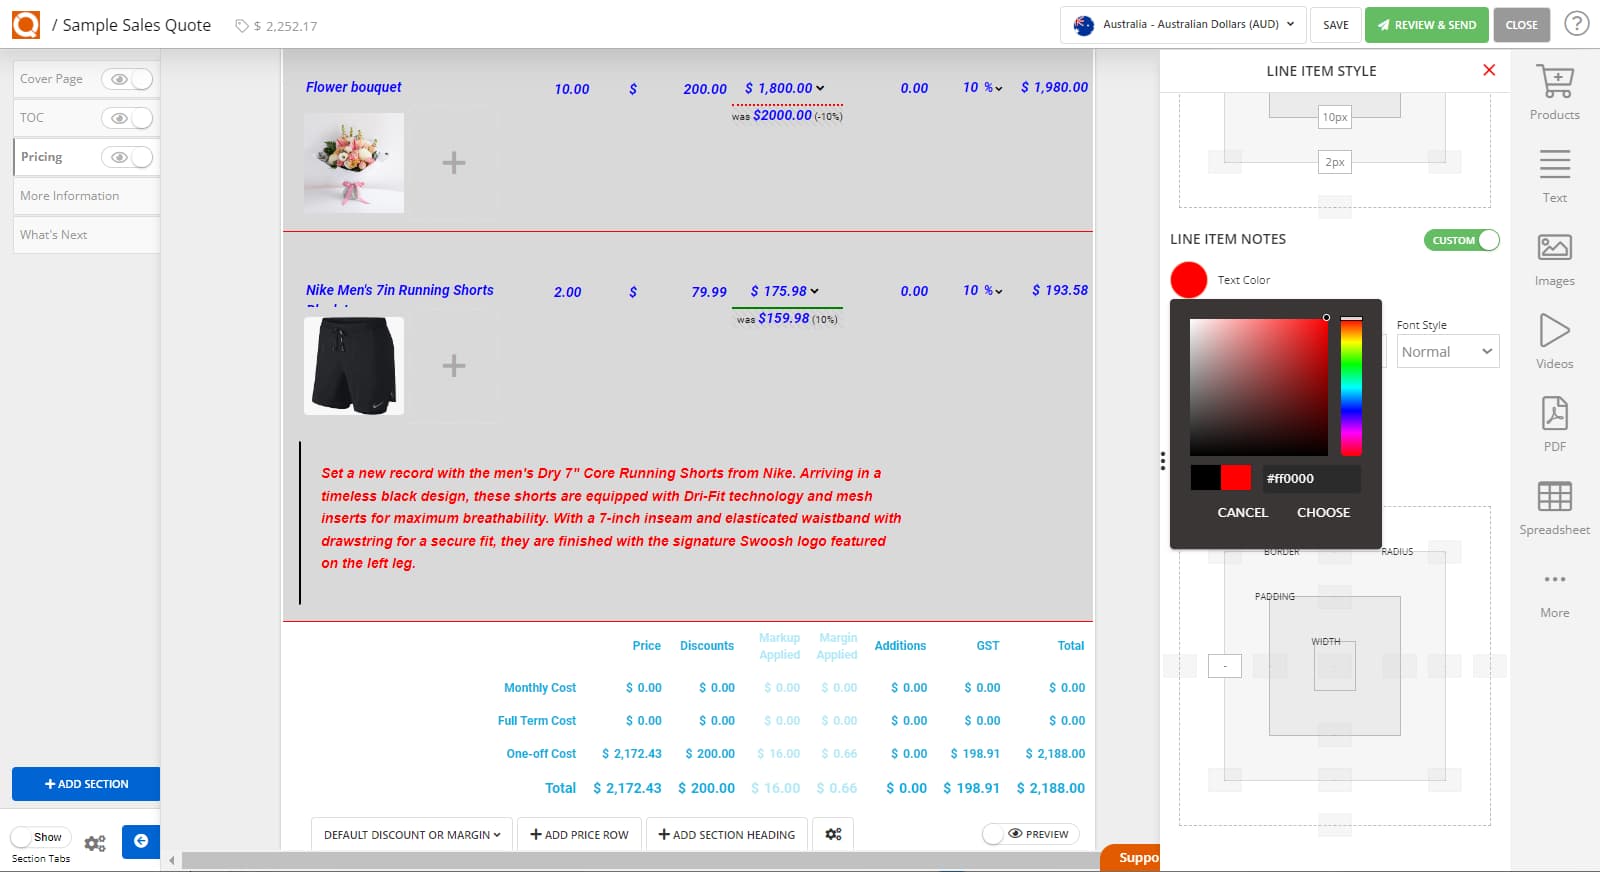Click Add Price Row button
Image resolution: width=1600 pixels, height=872 pixels.
(579, 834)
